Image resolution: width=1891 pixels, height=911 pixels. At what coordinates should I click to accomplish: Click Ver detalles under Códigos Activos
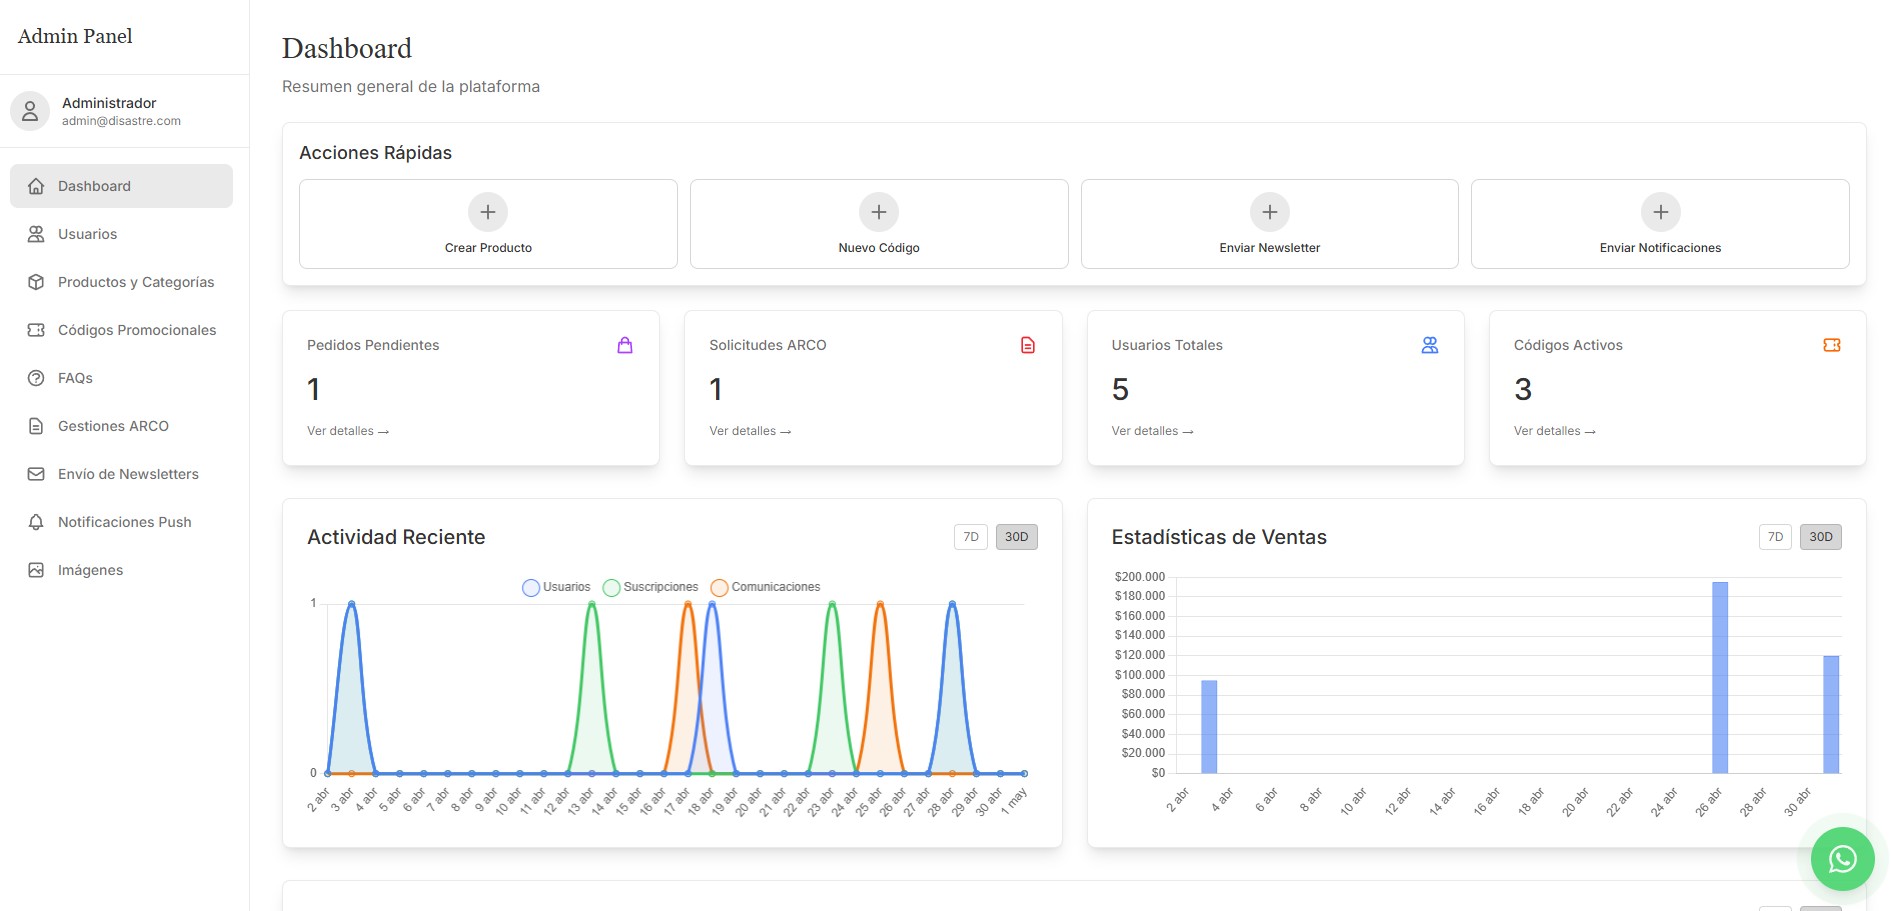tap(1555, 431)
